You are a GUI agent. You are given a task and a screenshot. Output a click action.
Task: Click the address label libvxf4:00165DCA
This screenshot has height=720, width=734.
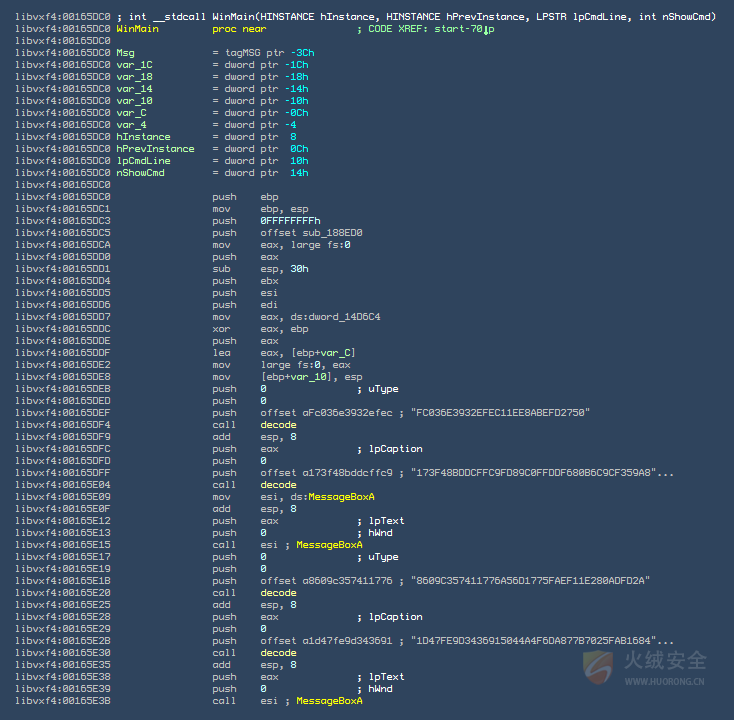tap(63, 245)
